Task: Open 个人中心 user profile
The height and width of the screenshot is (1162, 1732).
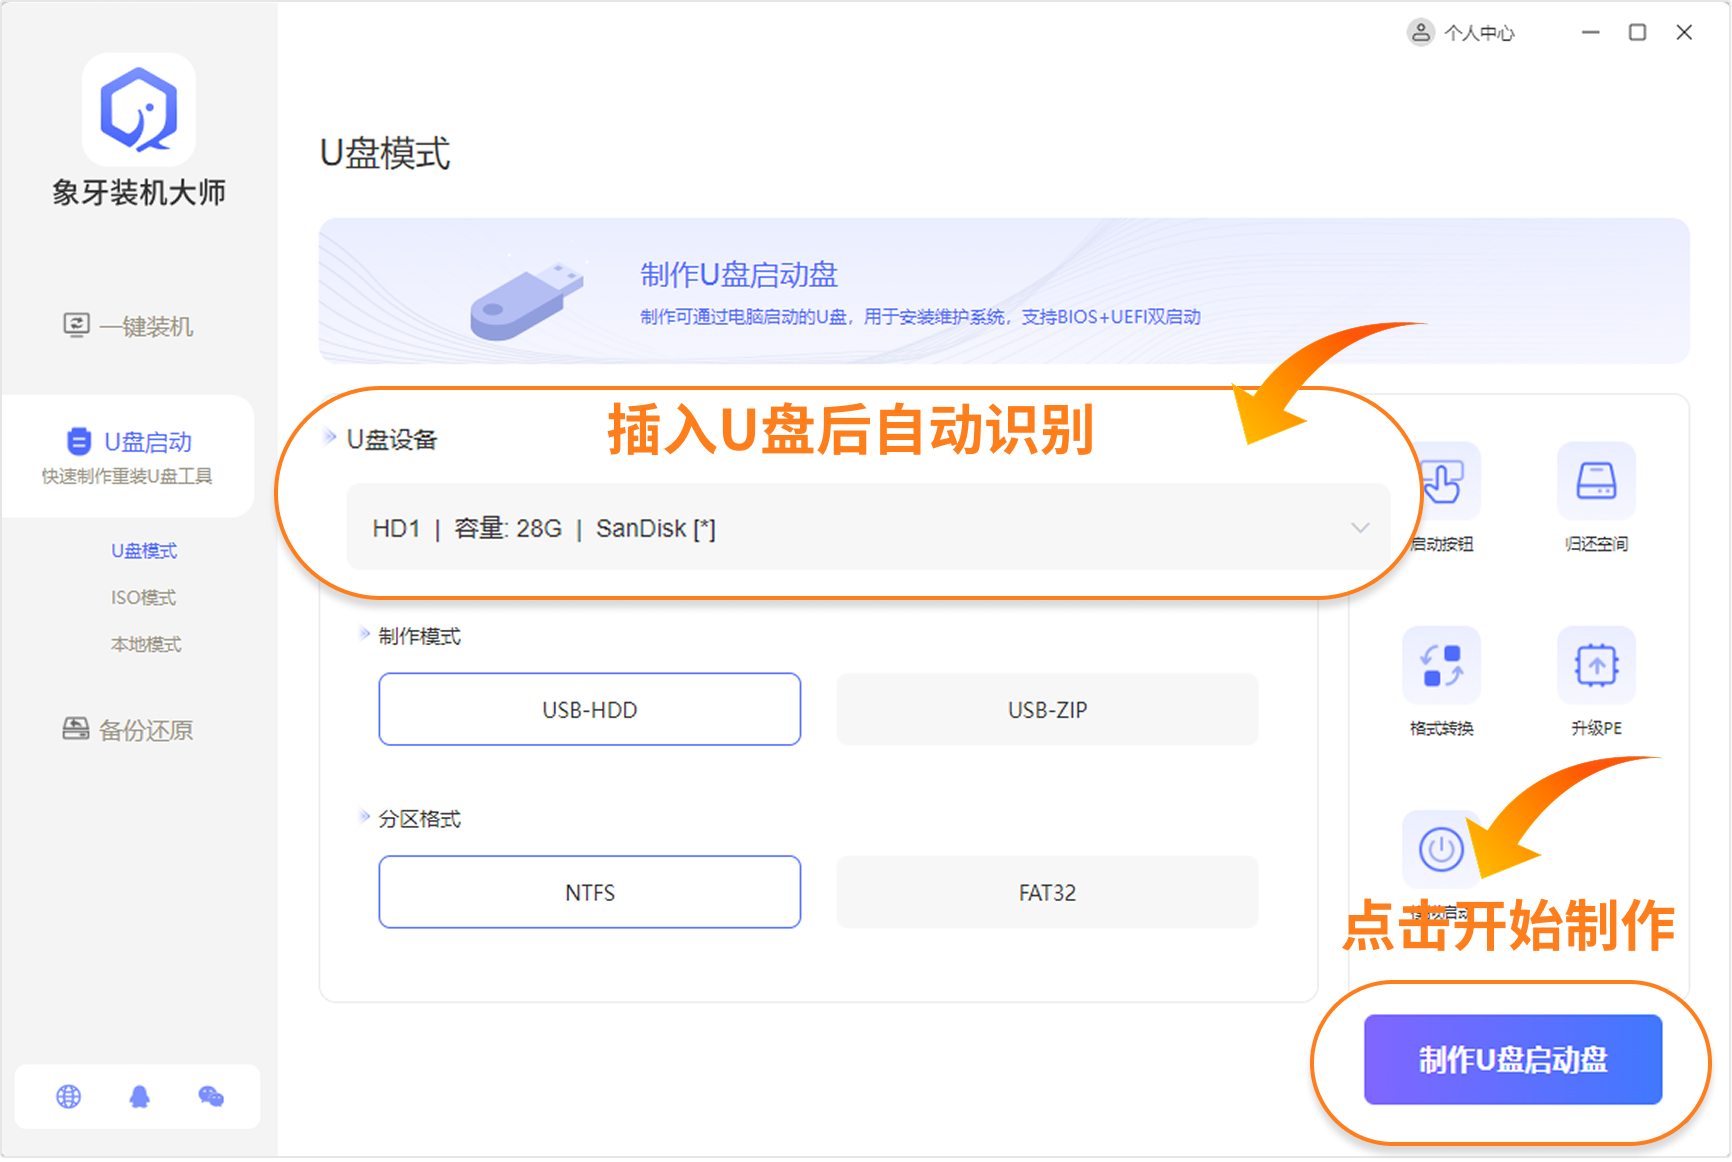Action: coord(1461,33)
